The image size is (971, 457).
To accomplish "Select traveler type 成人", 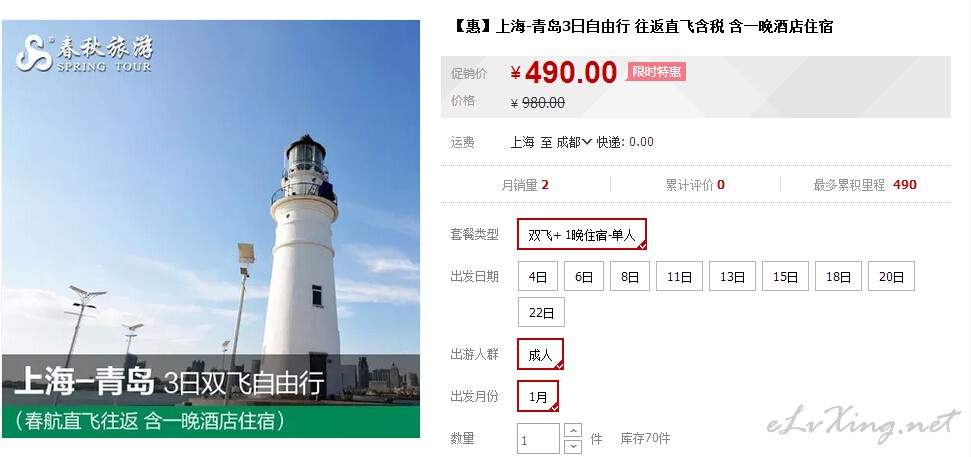I will (540, 354).
